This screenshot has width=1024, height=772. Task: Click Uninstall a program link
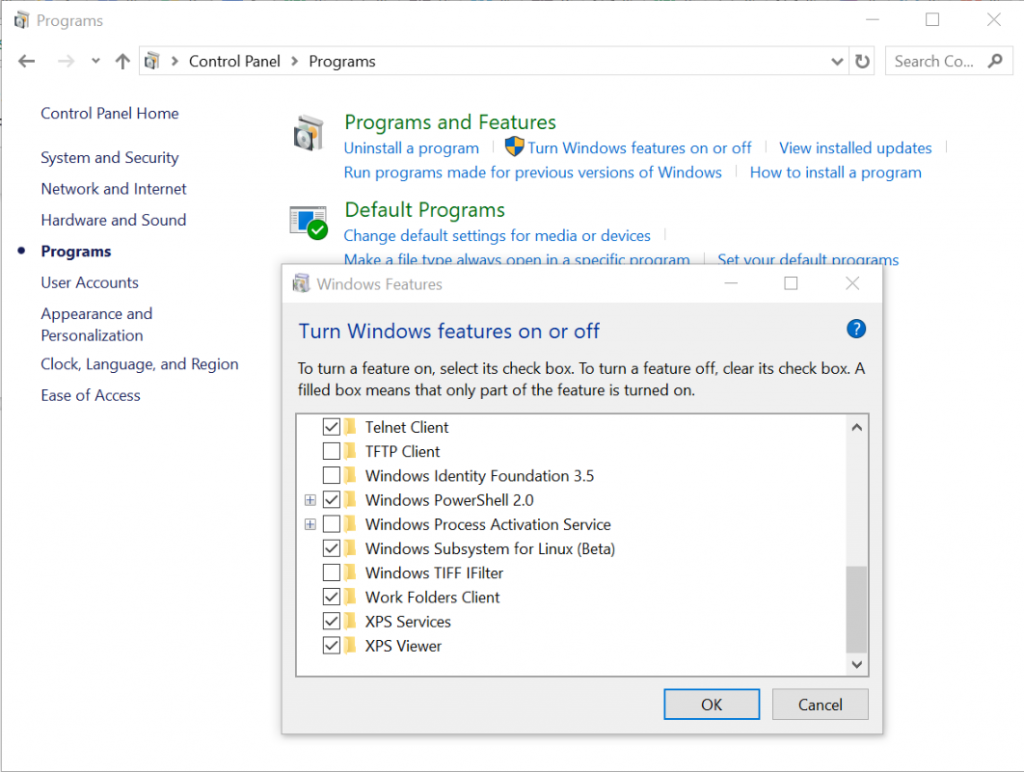411,148
